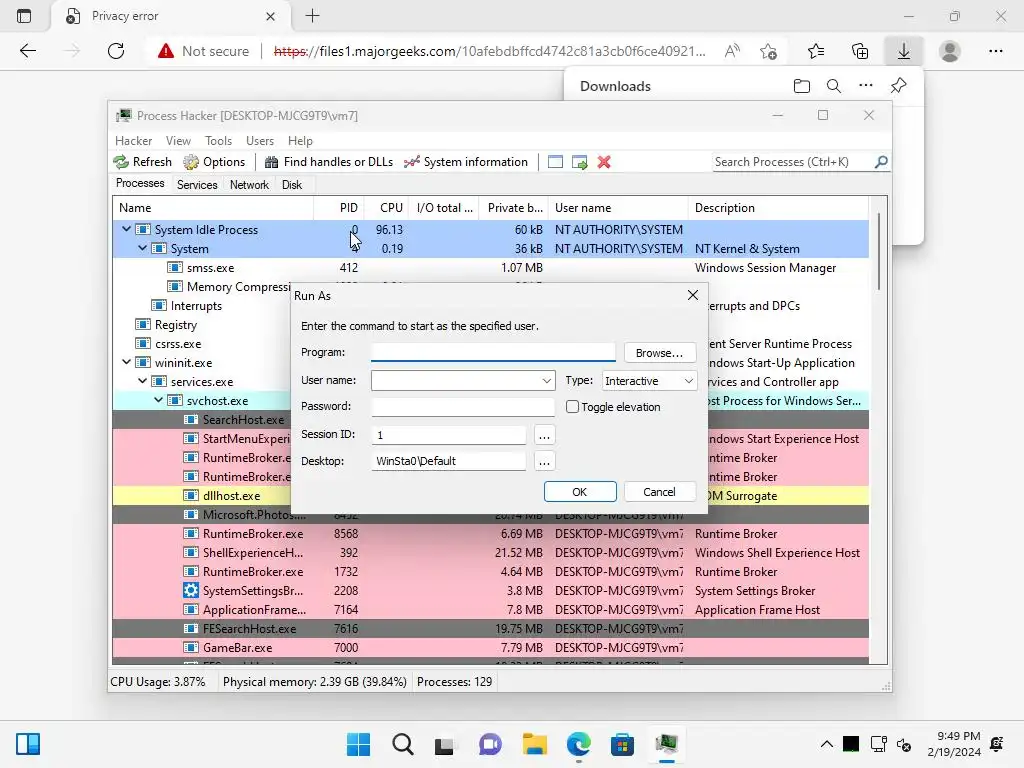The height and width of the screenshot is (768, 1024).
Task: Click Cancel in Run As dialog
Action: point(660,492)
